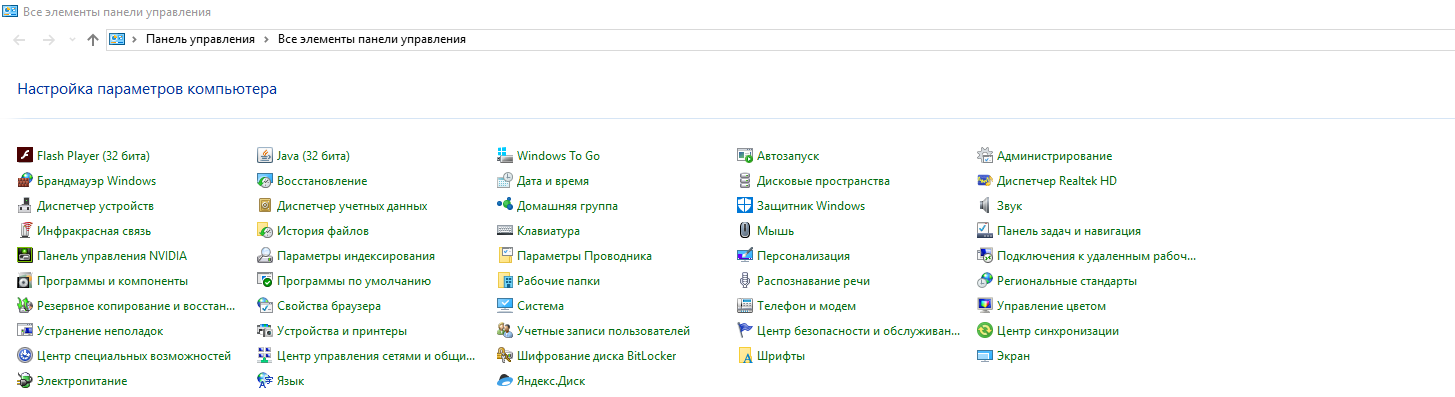Open the Автозапуск icon

coord(745,155)
